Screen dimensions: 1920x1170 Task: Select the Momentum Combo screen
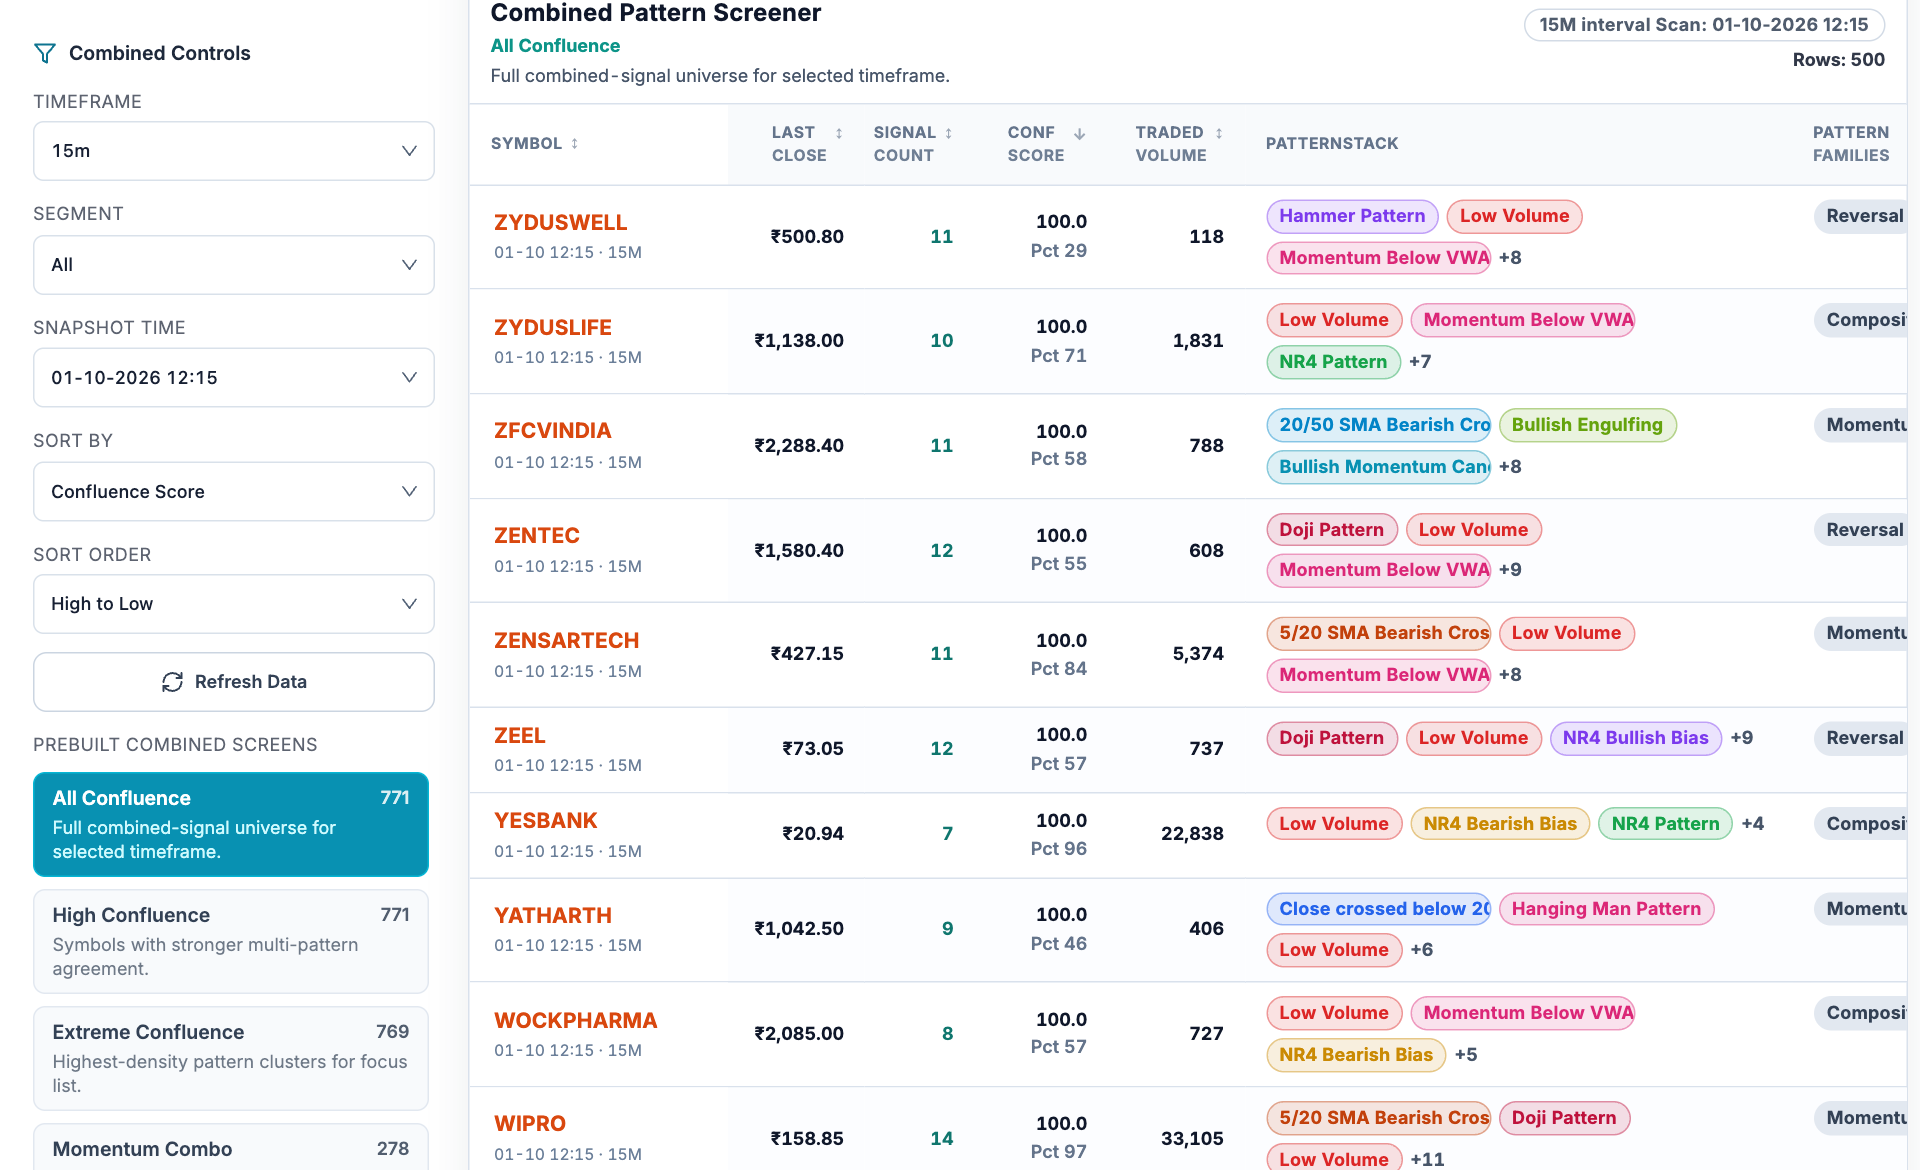(231, 1148)
